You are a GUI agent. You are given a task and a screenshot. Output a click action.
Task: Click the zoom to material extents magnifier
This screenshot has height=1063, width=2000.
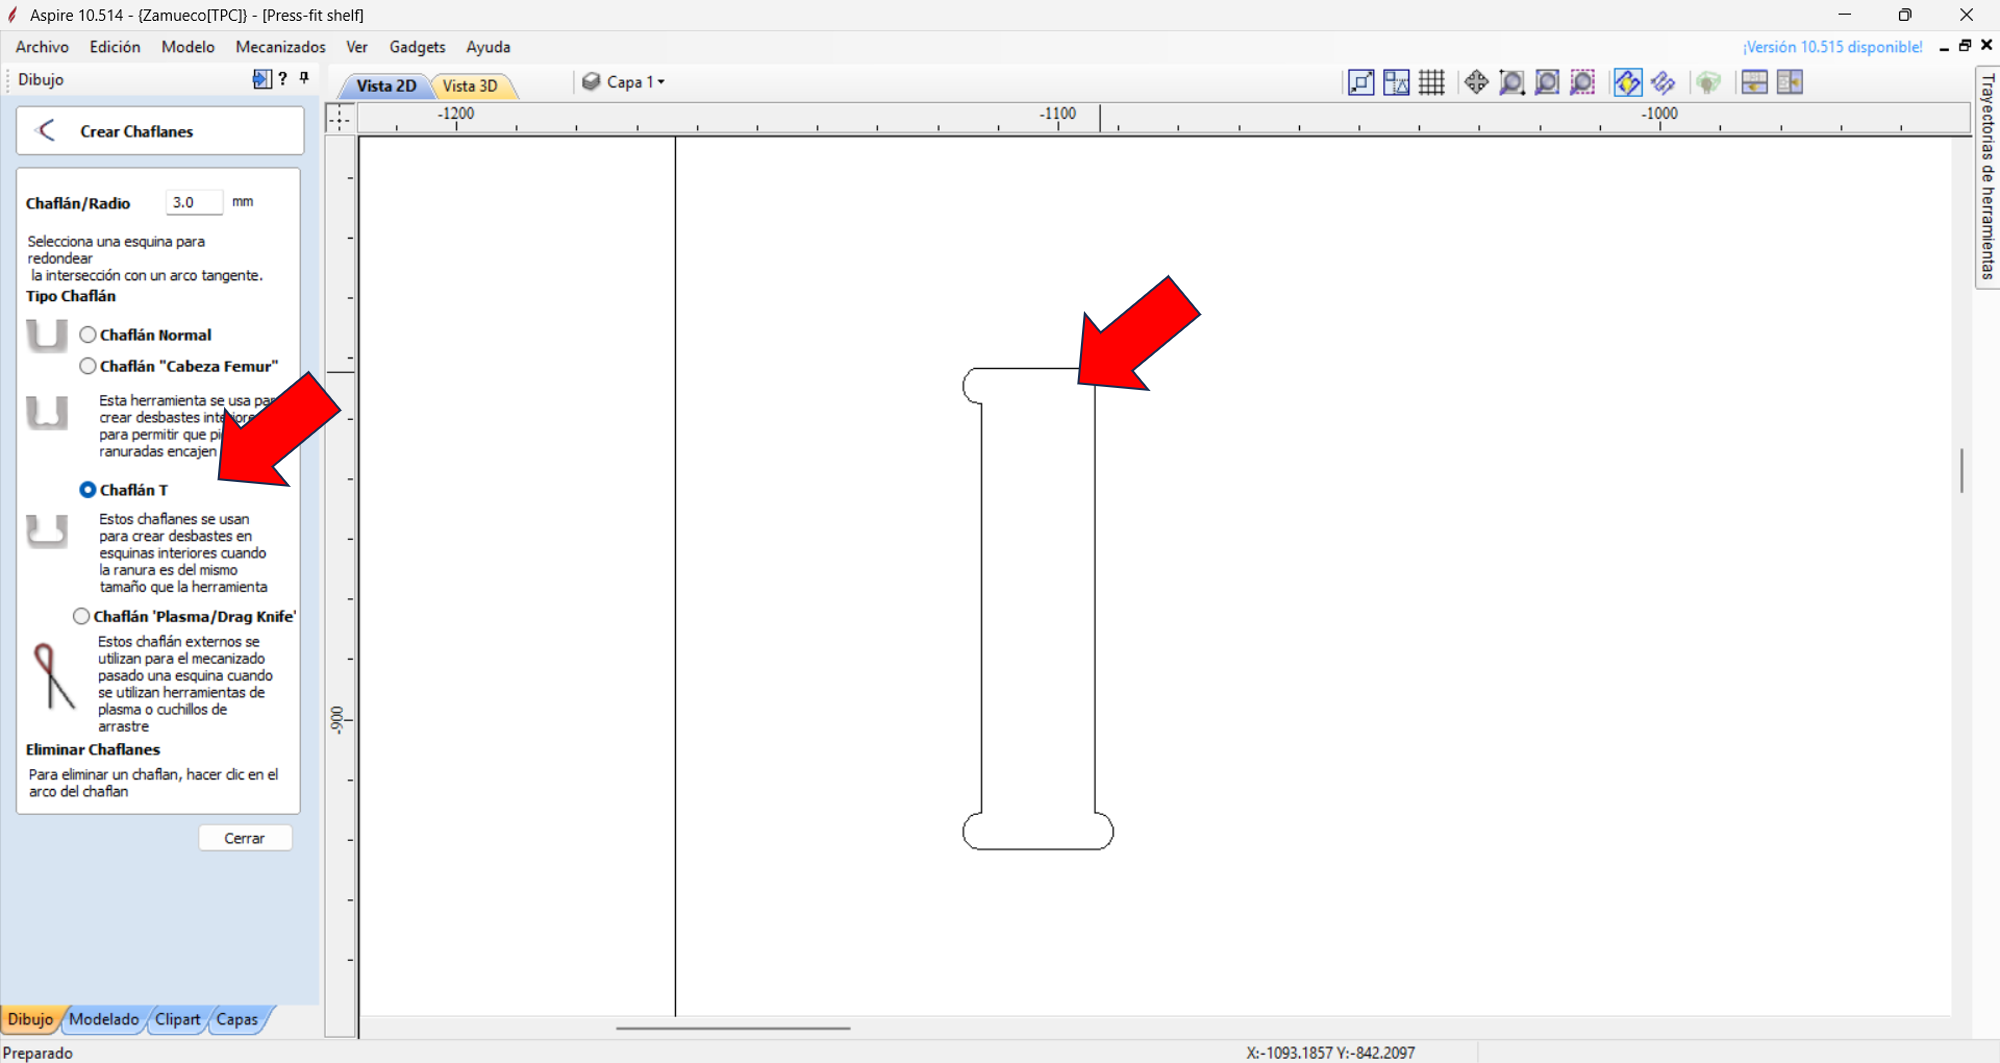click(1547, 82)
